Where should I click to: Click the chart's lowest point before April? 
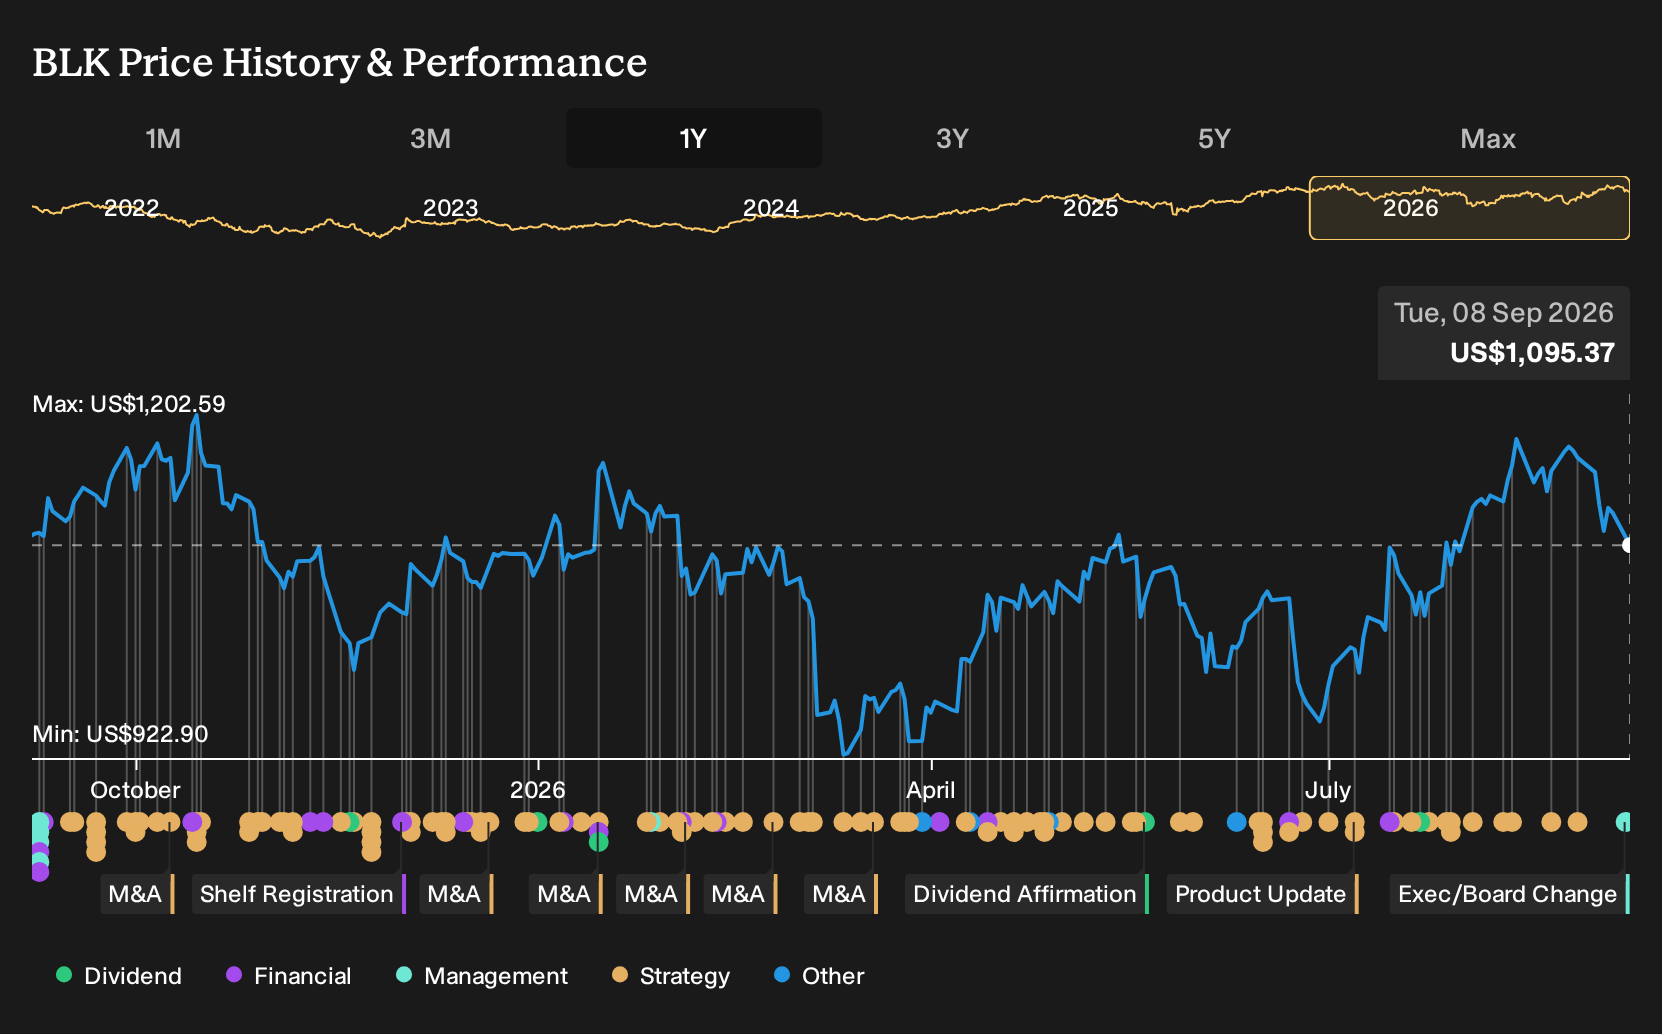coord(845,755)
